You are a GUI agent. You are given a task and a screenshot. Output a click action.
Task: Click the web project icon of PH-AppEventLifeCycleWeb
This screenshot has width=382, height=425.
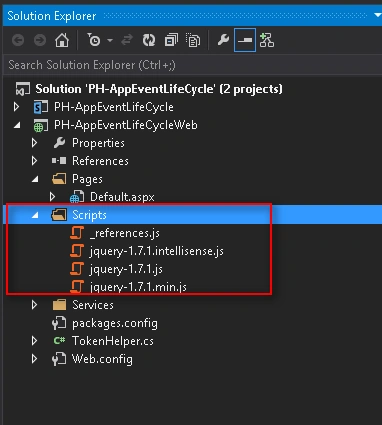click(41, 126)
